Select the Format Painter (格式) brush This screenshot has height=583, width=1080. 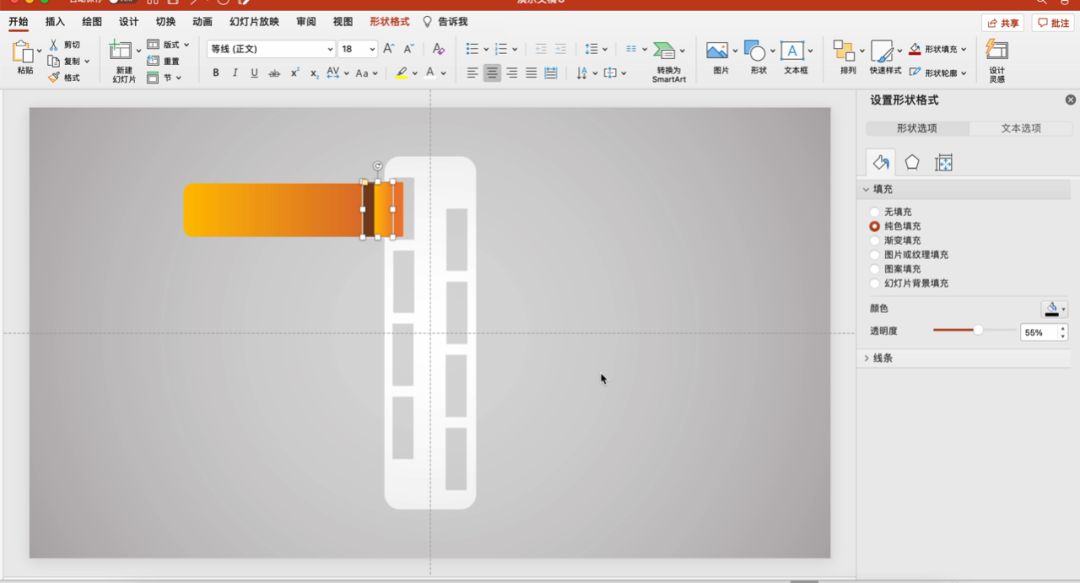click(54, 77)
